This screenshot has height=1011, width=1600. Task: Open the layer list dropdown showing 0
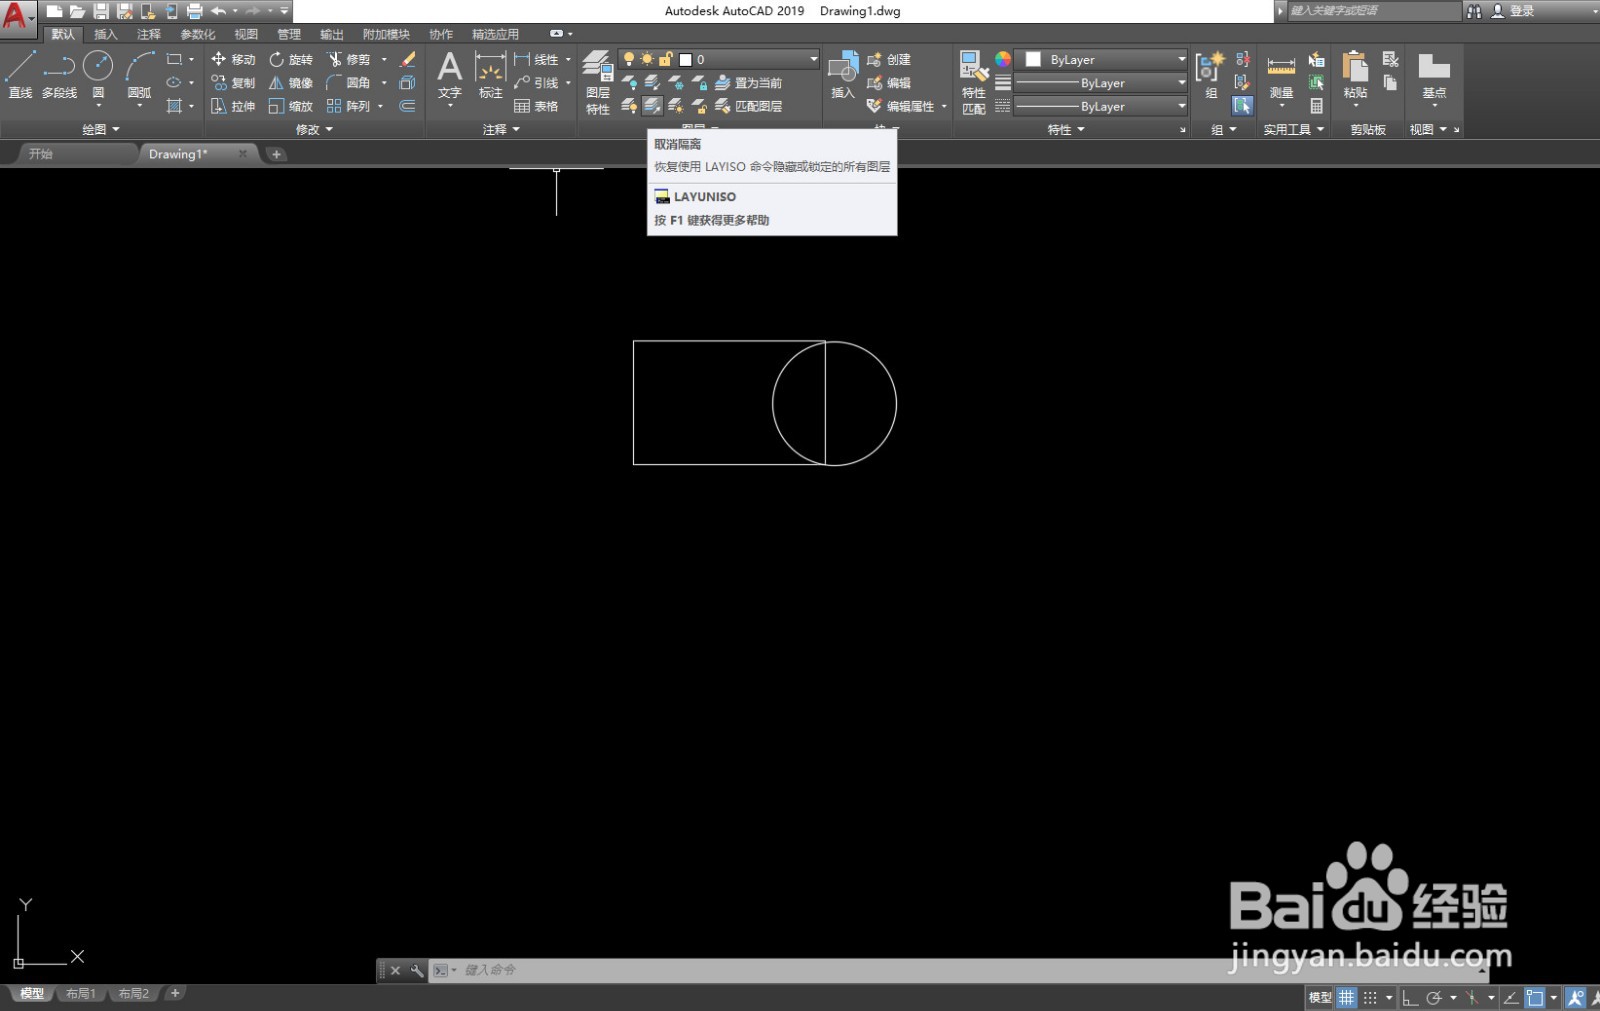(x=719, y=60)
